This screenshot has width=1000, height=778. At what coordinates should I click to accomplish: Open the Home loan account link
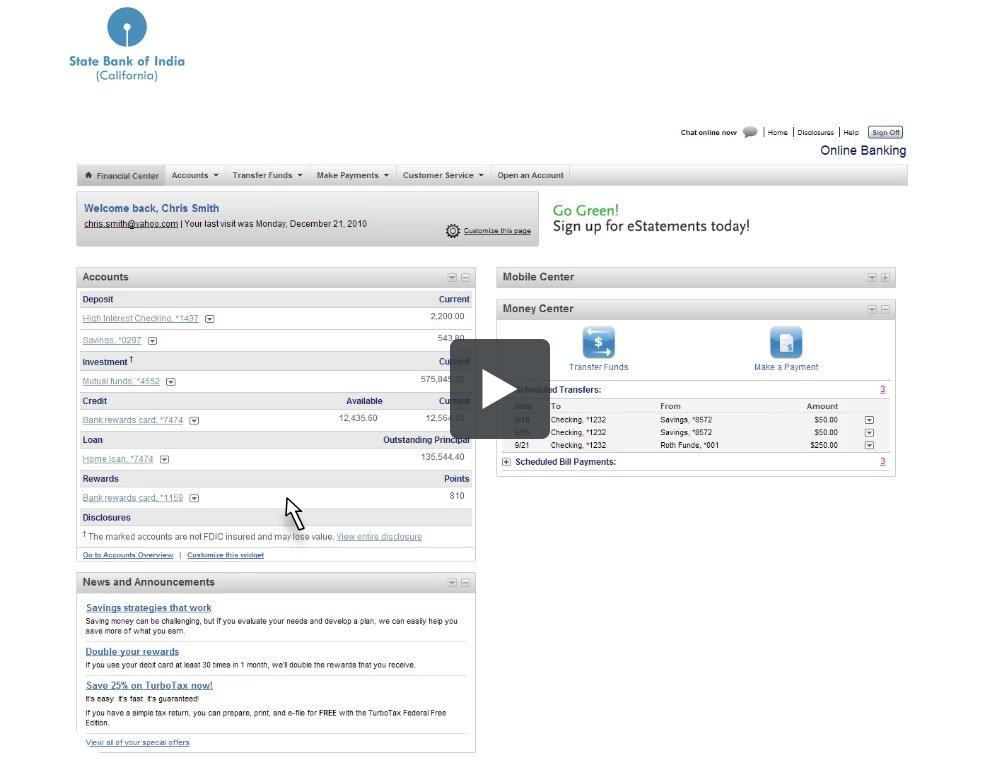[x=118, y=459]
